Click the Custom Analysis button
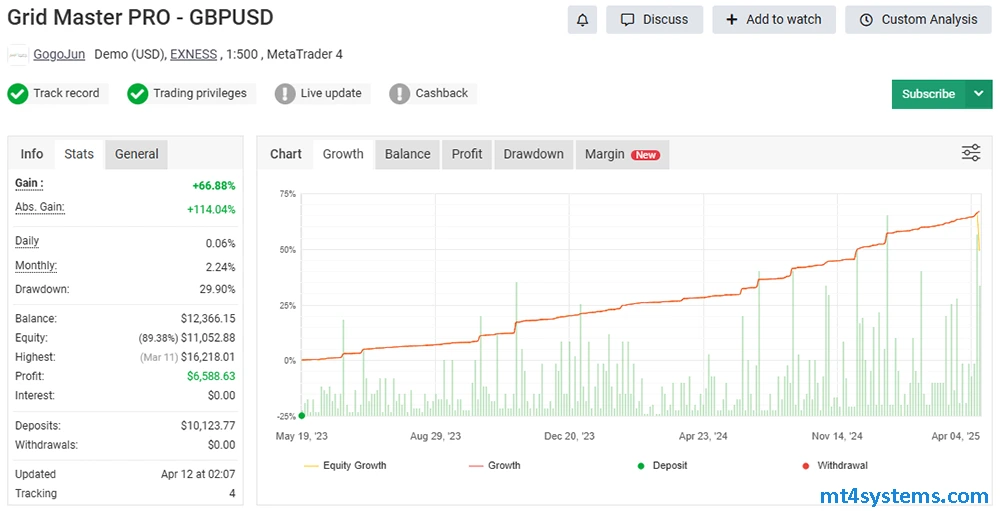The height and width of the screenshot is (511, 1000). (x=918, y=20)
